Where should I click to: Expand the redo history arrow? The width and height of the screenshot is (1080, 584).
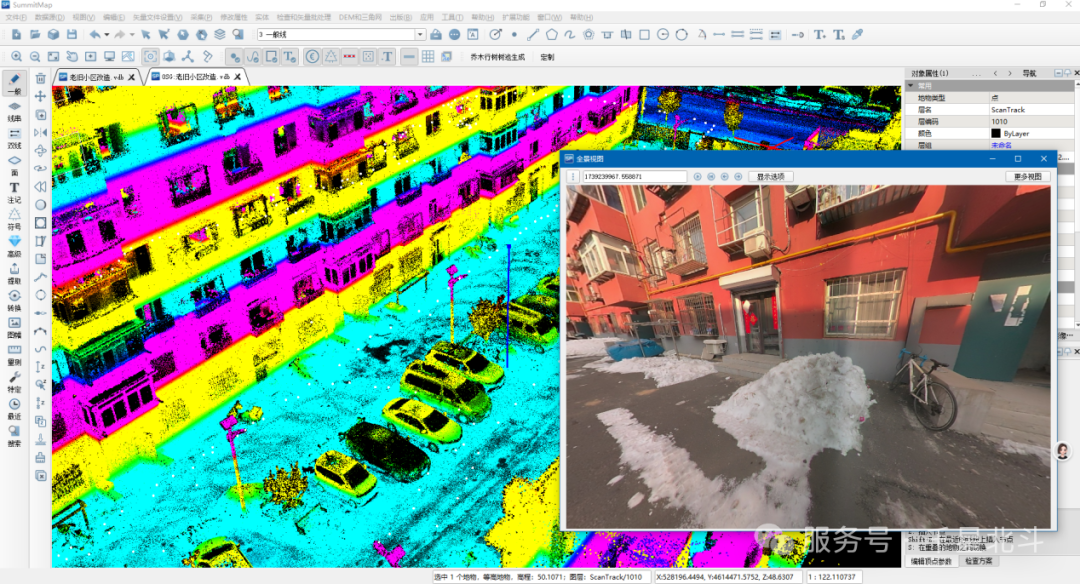pos(131,34)
